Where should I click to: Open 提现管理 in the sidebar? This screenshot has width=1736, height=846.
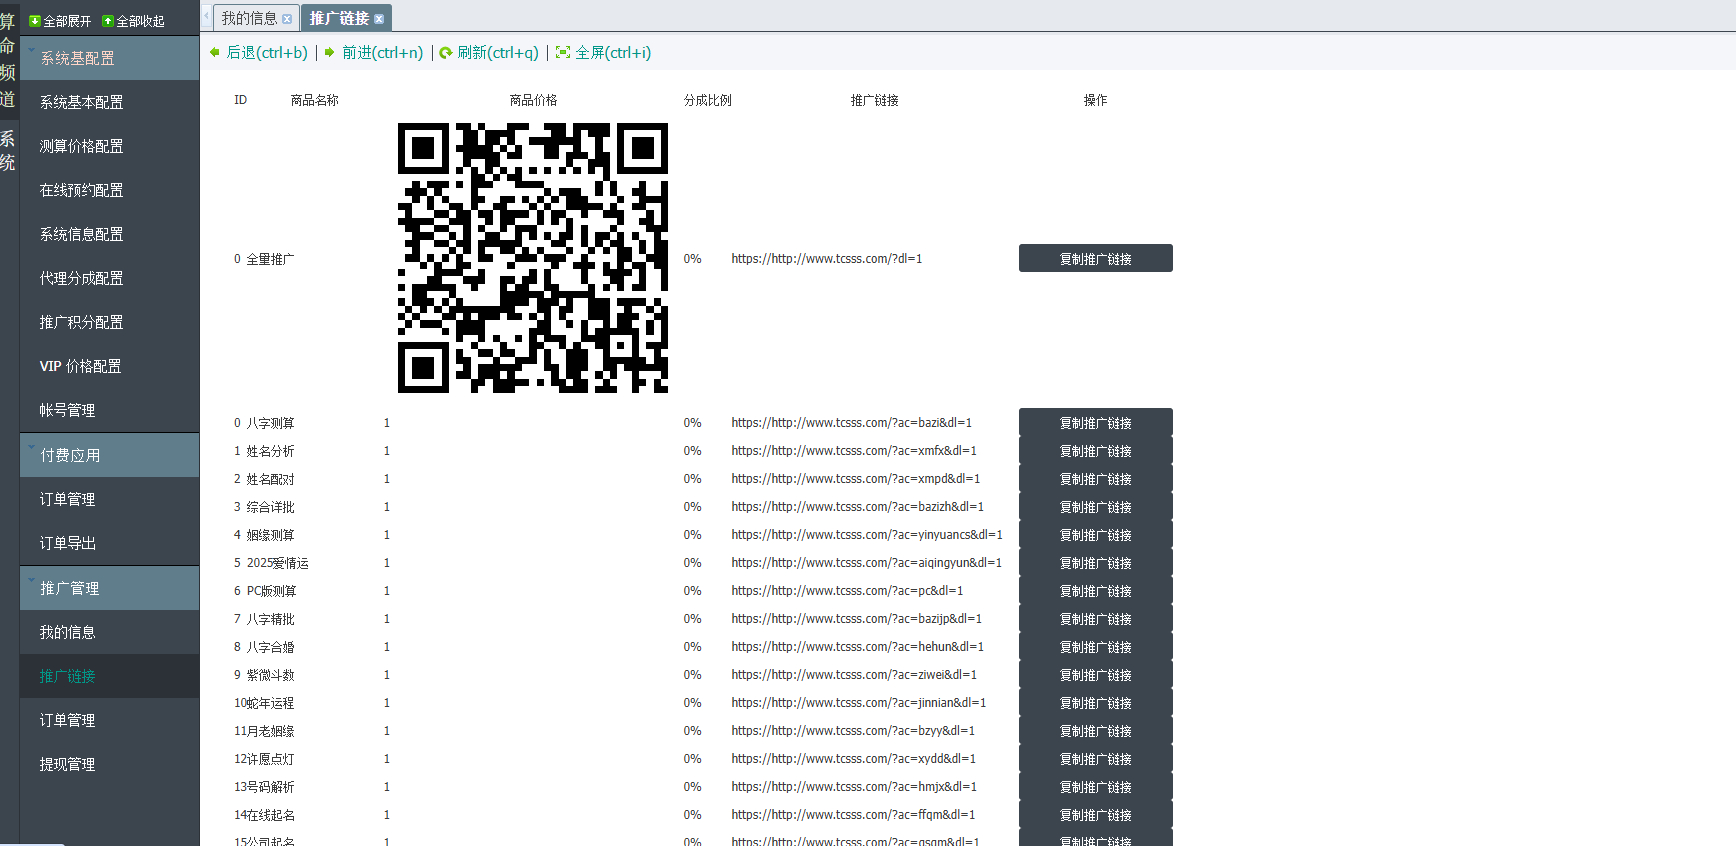[x=67, y=764]
